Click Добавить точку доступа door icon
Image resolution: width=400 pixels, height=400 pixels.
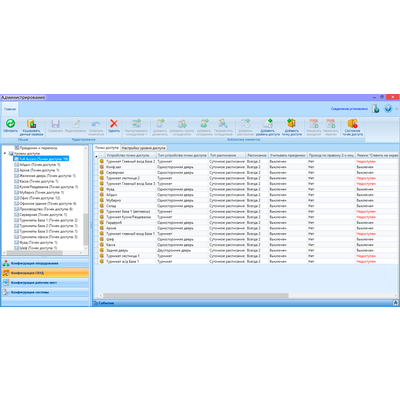coord(291,123)
